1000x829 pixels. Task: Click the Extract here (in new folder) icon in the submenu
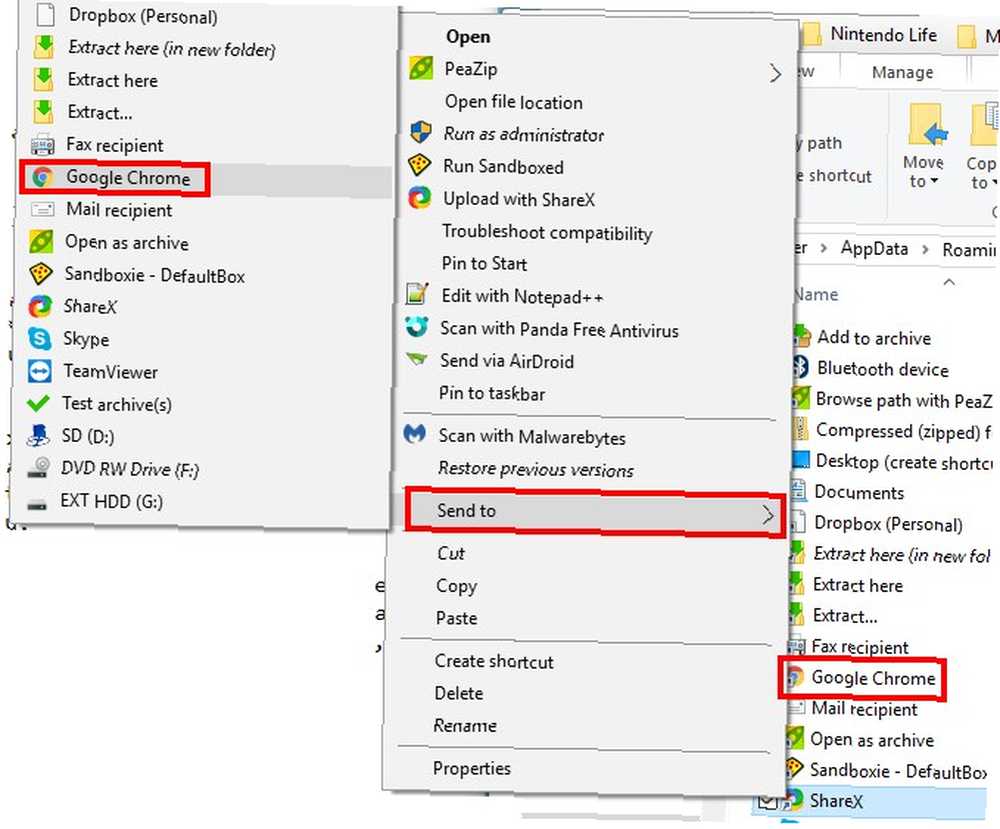click(x=43, y=47)
